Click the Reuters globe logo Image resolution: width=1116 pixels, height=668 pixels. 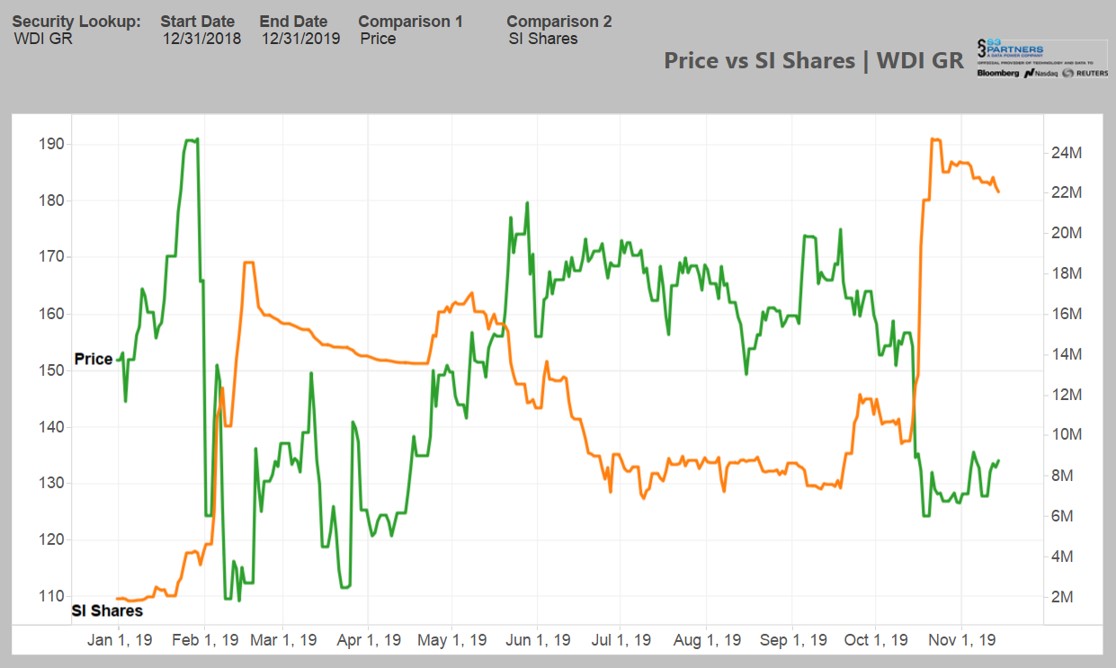pos(1066,73)
